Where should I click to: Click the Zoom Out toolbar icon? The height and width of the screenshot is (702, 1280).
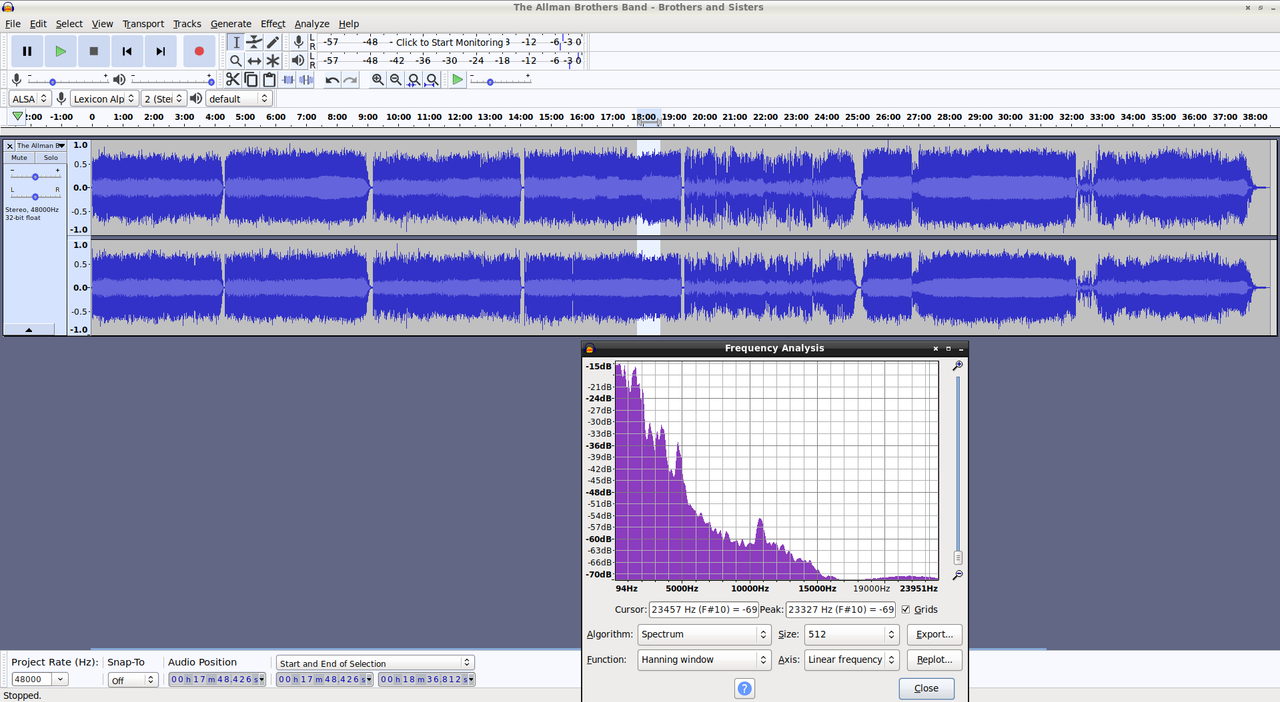click(x=396, y=80)
